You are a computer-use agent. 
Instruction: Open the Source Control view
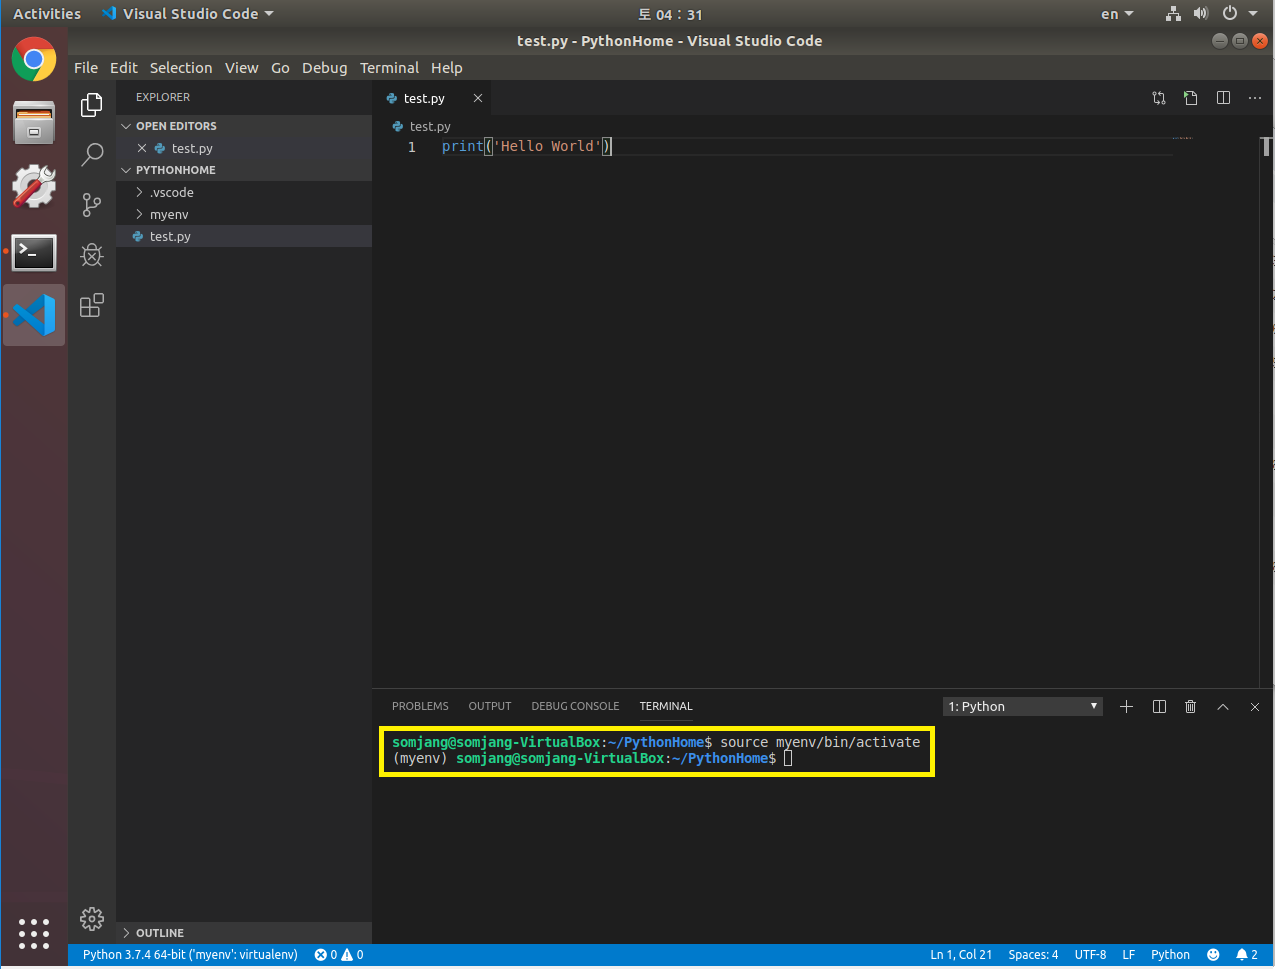92,205
